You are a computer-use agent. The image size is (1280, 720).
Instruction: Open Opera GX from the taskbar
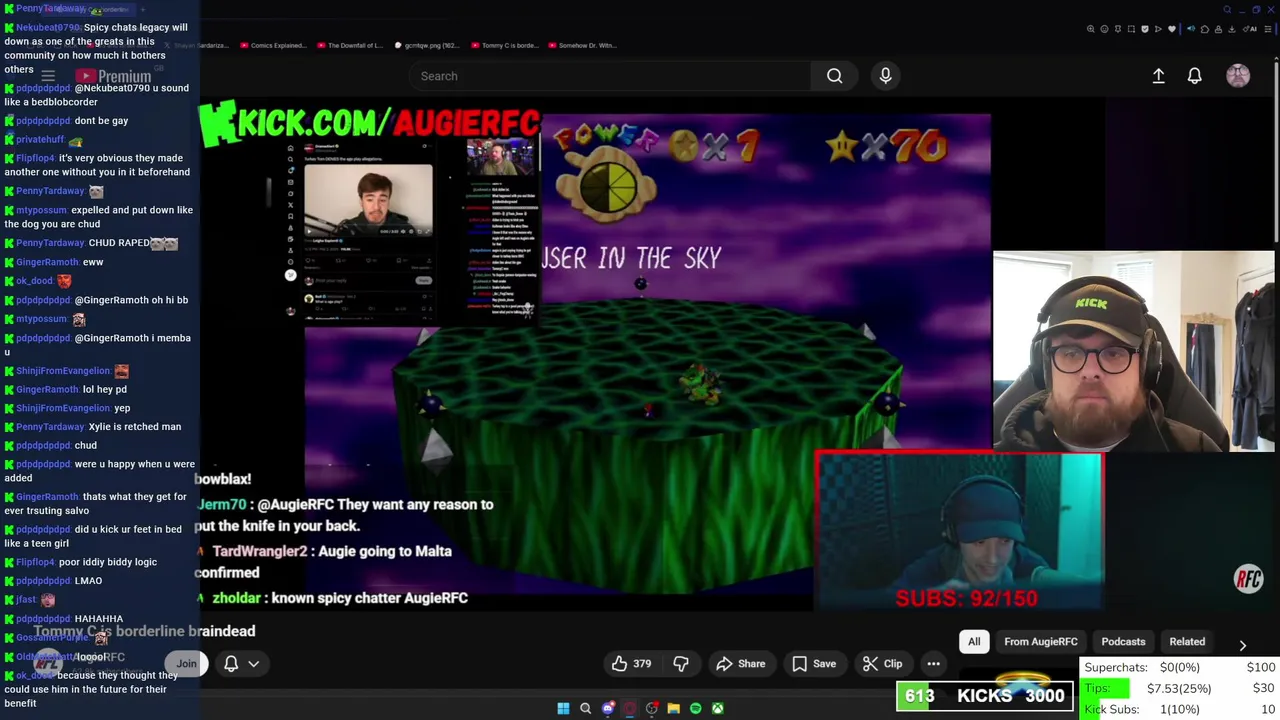[x=629, y=709]
